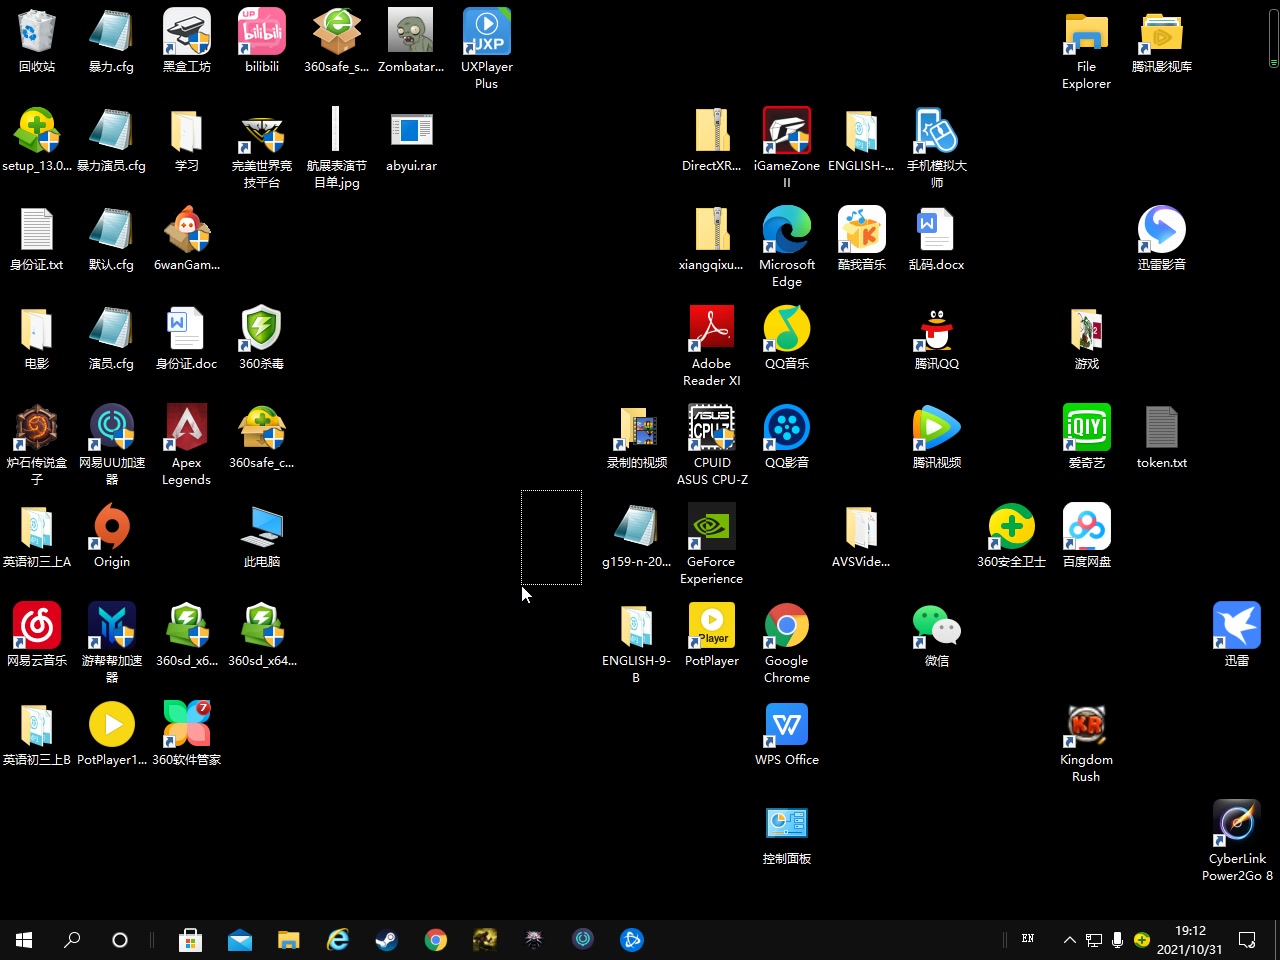Select the 游戏 folder icon
This screenshot has height=960, width=1280.
[x=1087, y=337]
